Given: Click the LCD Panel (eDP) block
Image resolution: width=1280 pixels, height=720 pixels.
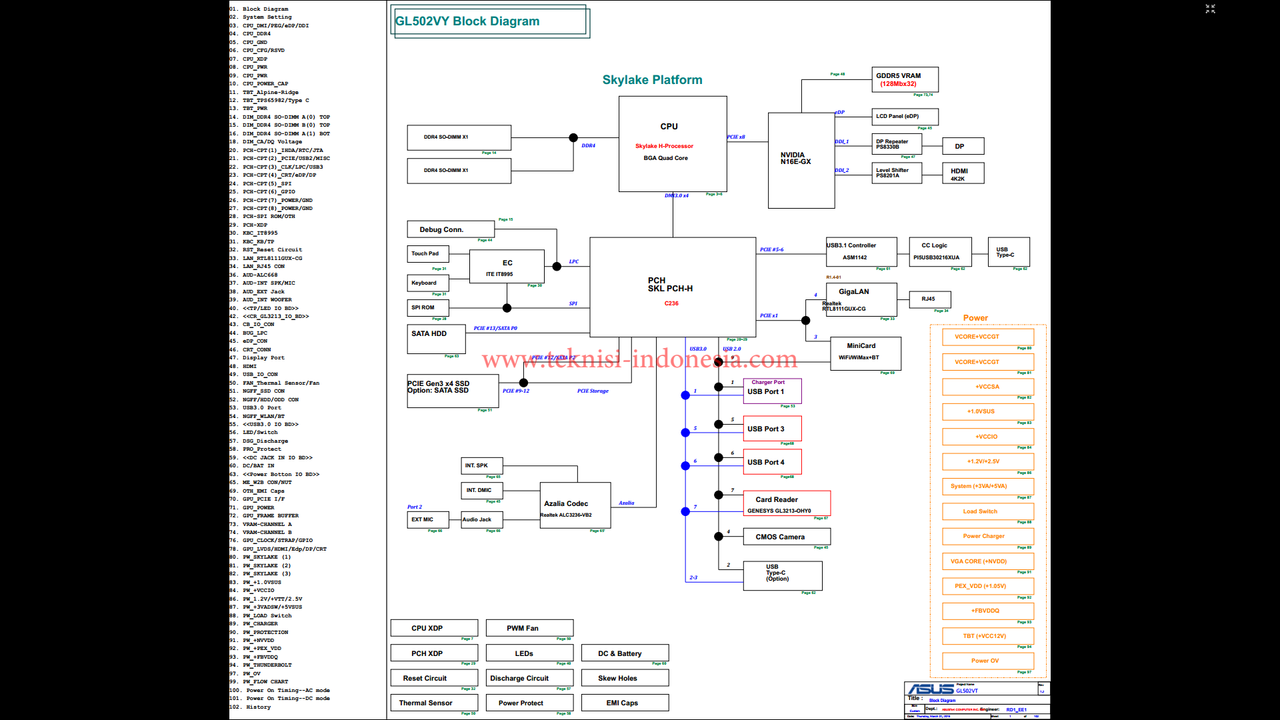Looking at the screenshot, I should point(905,116).
